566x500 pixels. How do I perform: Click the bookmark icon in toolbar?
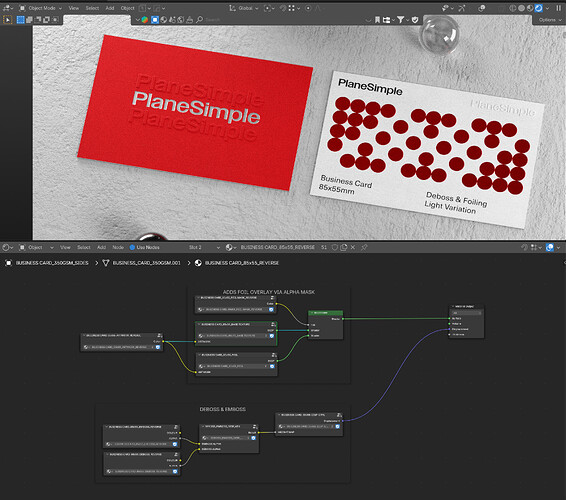point(377,20)
